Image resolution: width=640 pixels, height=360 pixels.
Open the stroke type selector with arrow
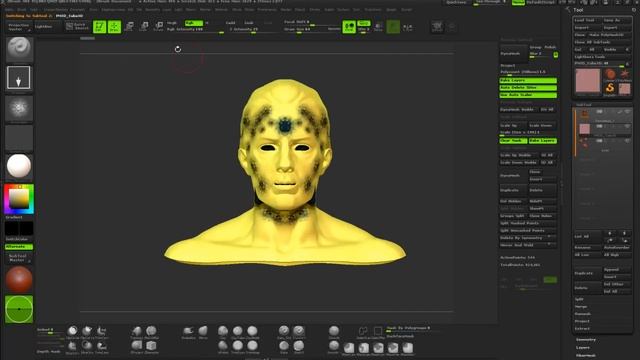[19, 78]
